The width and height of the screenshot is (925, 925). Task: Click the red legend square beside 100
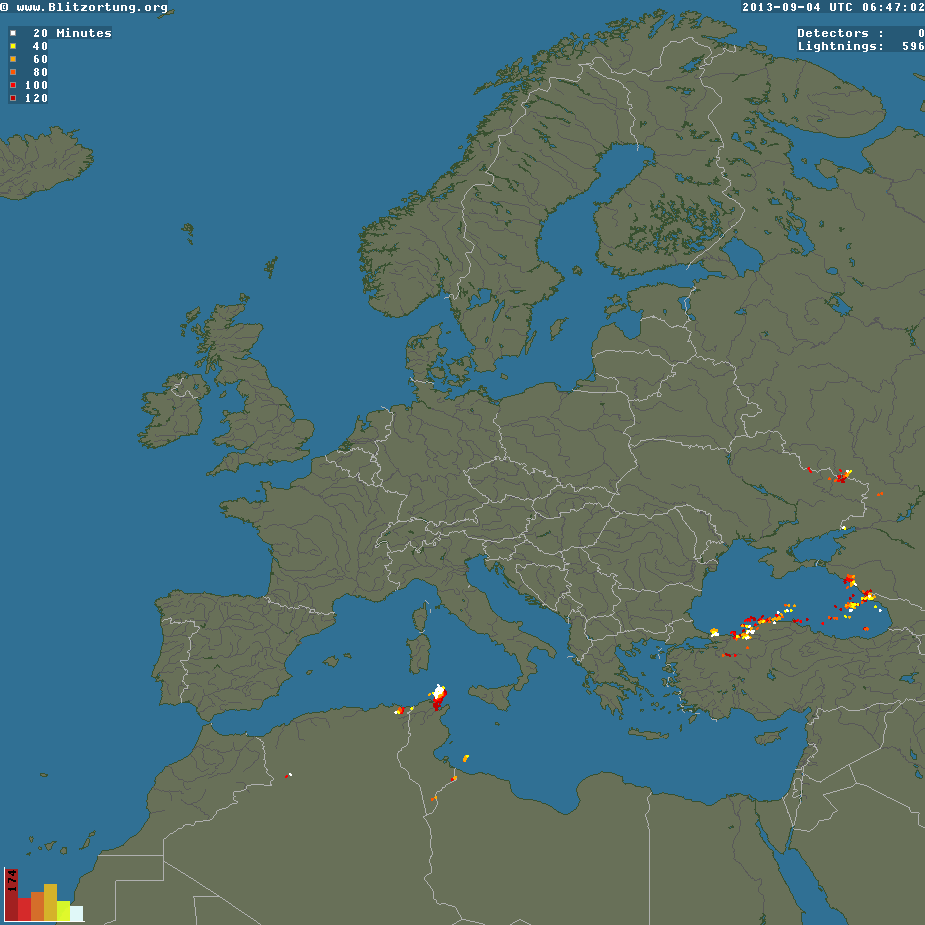tap(13, 85)
